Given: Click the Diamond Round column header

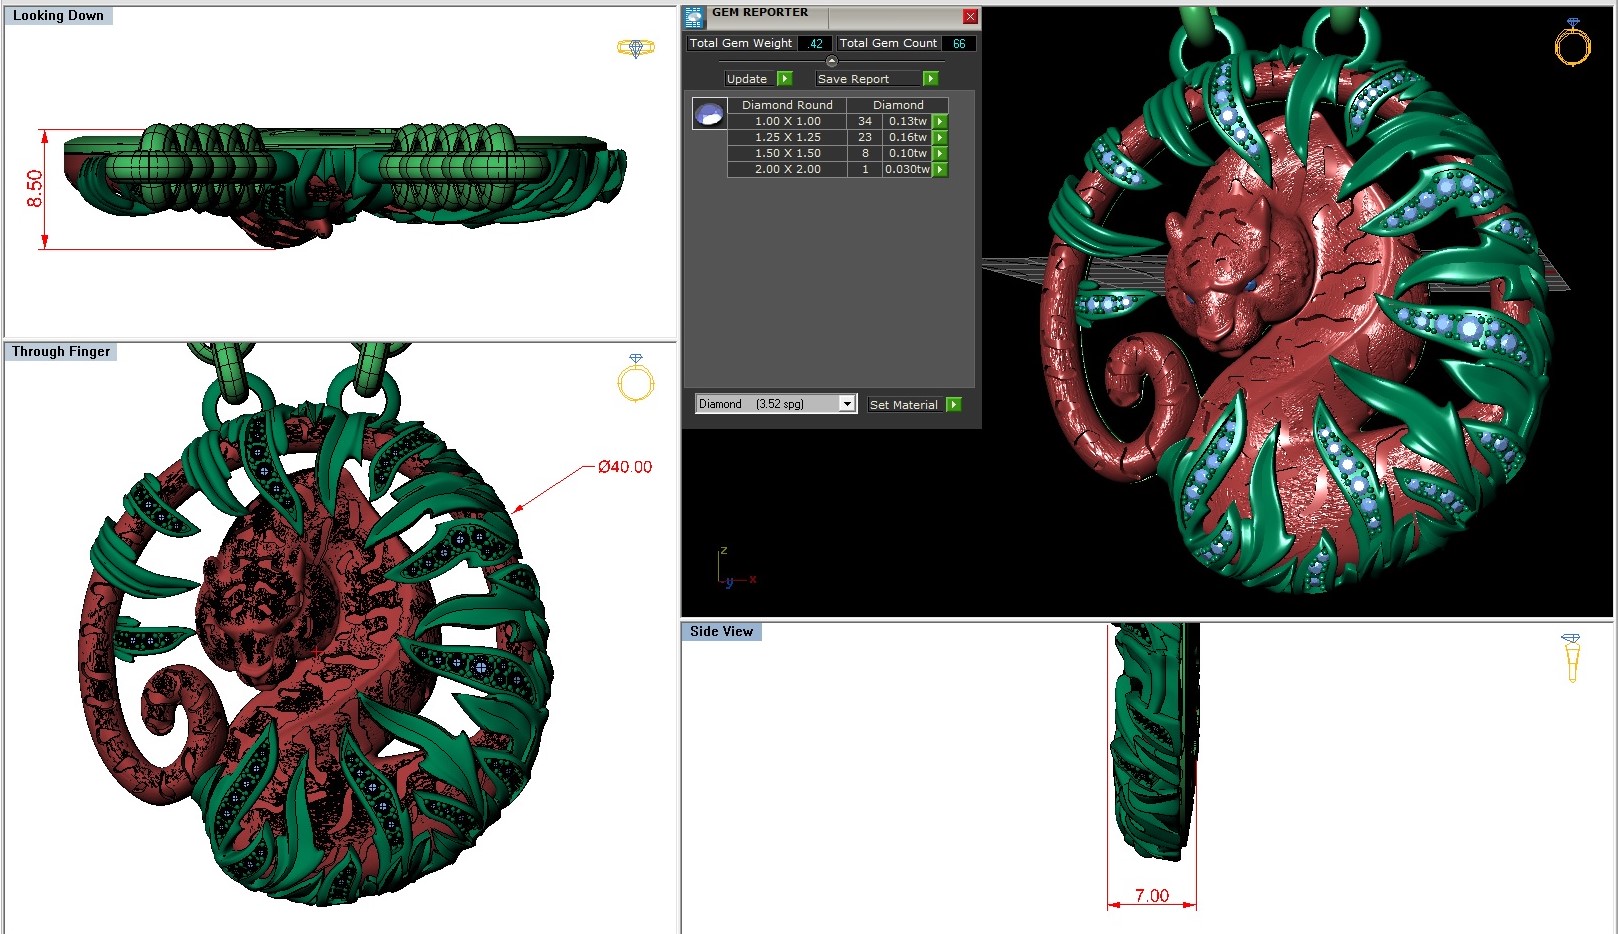Looking at the screenshot, I should coord(787,104).
